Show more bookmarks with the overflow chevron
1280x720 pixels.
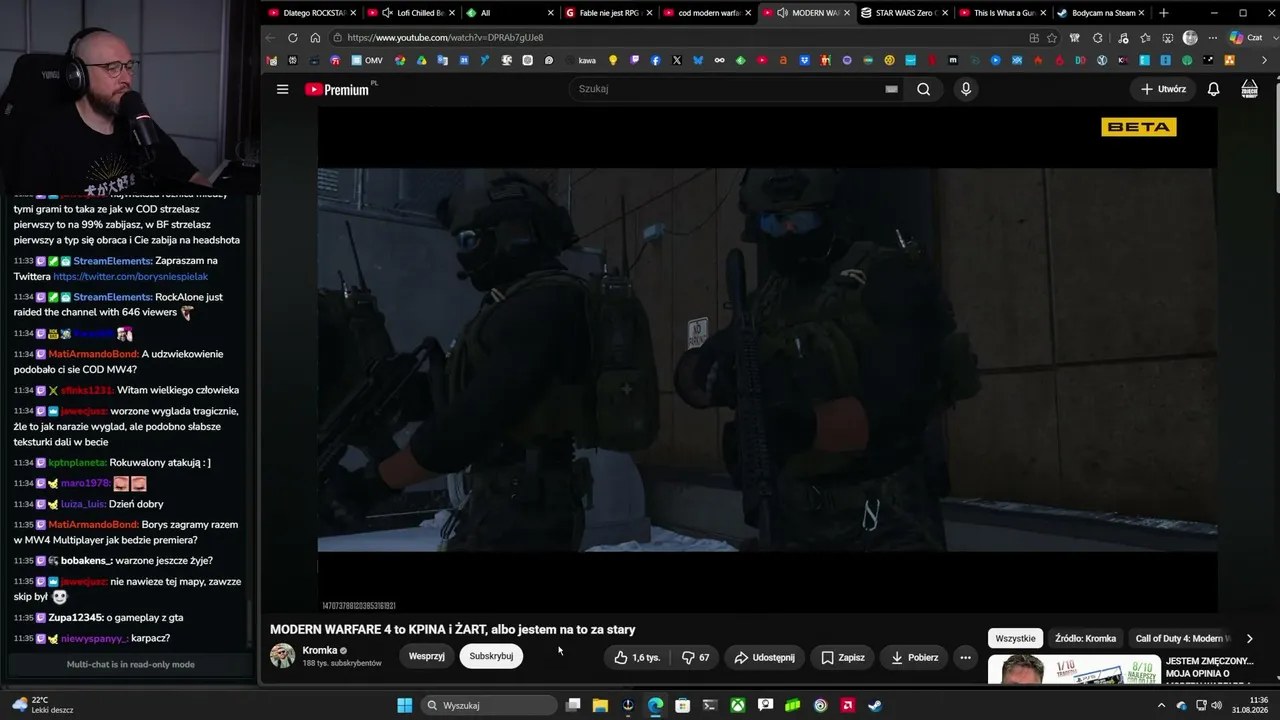click(1264, 60)
